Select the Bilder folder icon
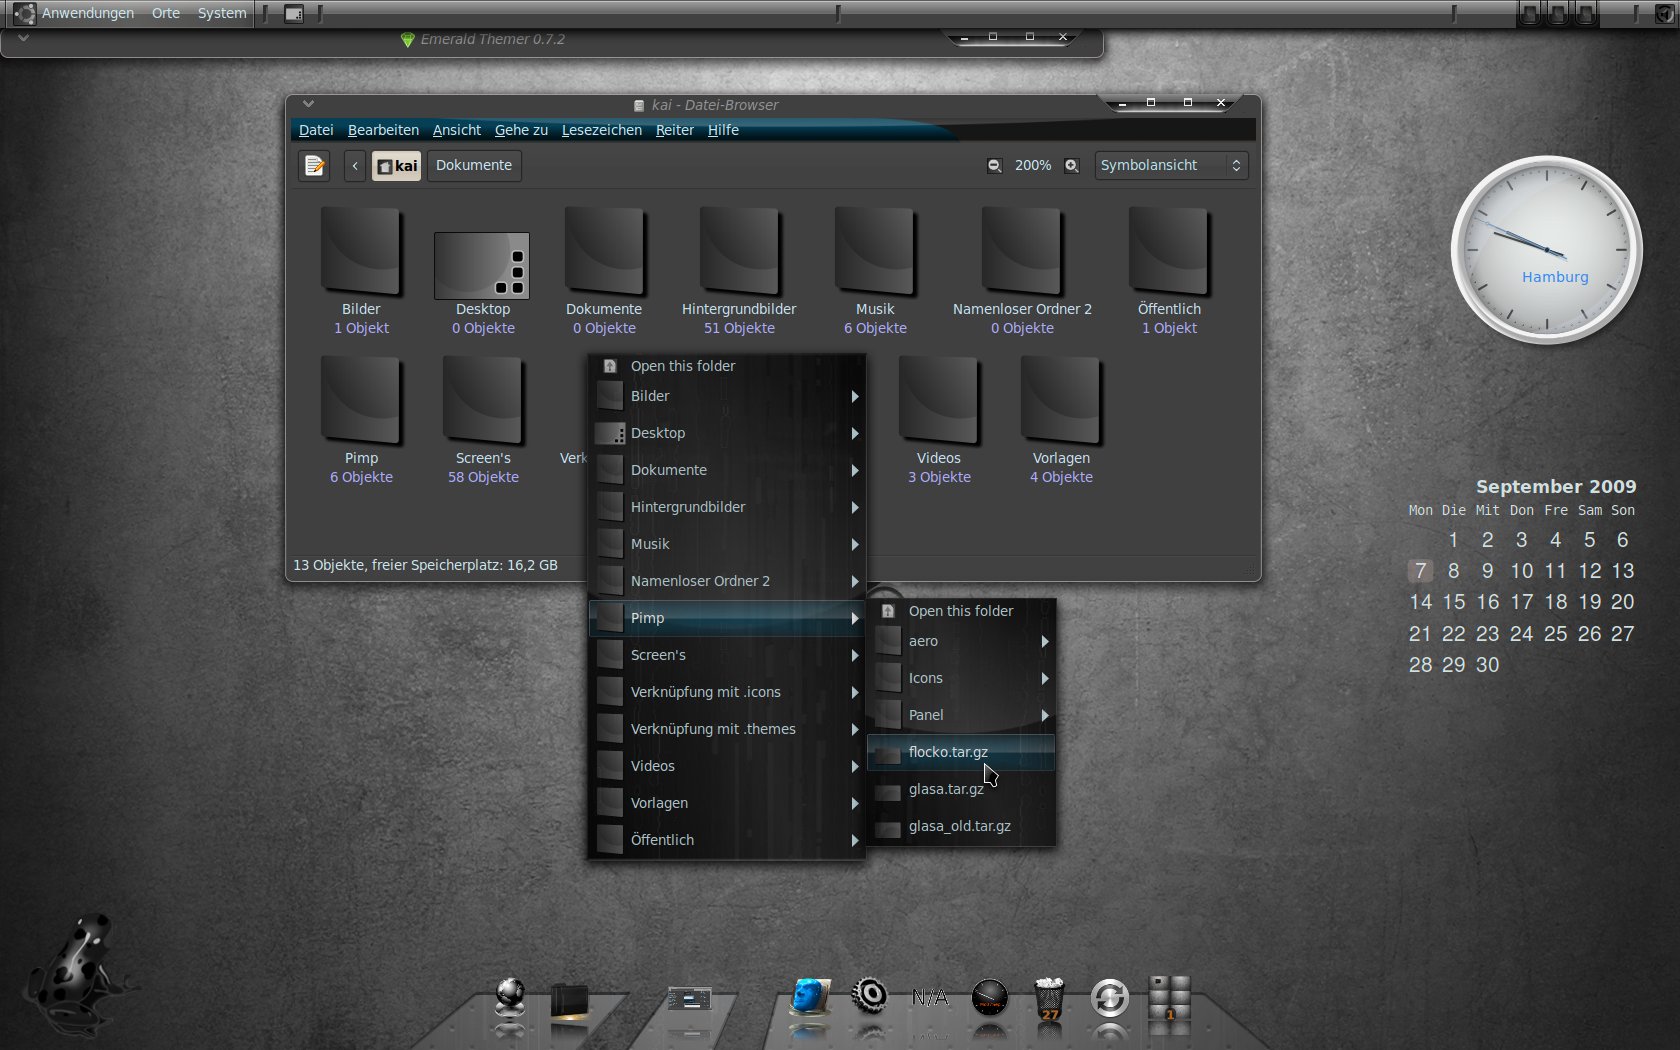 click(361, 252)
